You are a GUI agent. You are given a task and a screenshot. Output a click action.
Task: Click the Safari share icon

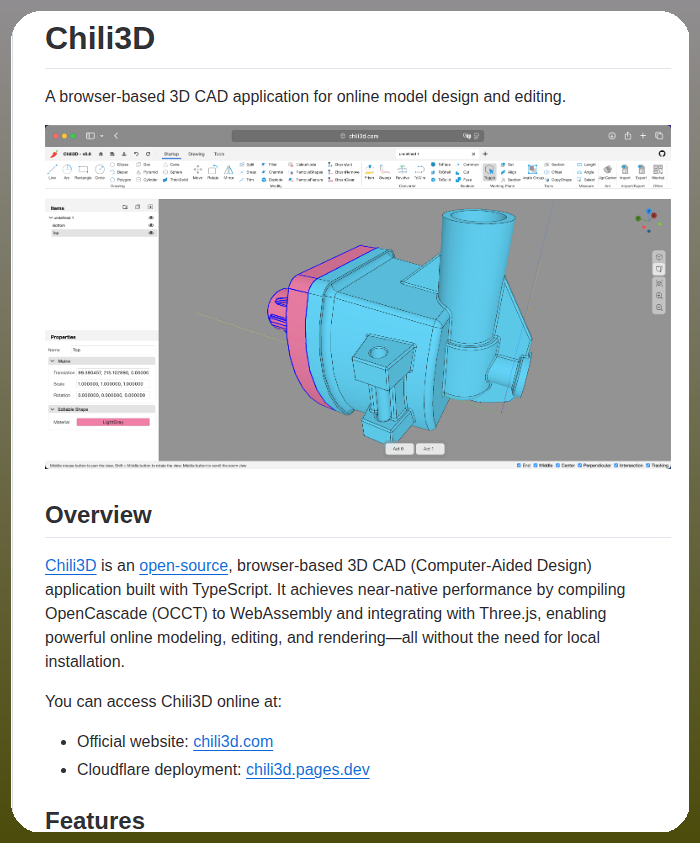click(627, 136)
